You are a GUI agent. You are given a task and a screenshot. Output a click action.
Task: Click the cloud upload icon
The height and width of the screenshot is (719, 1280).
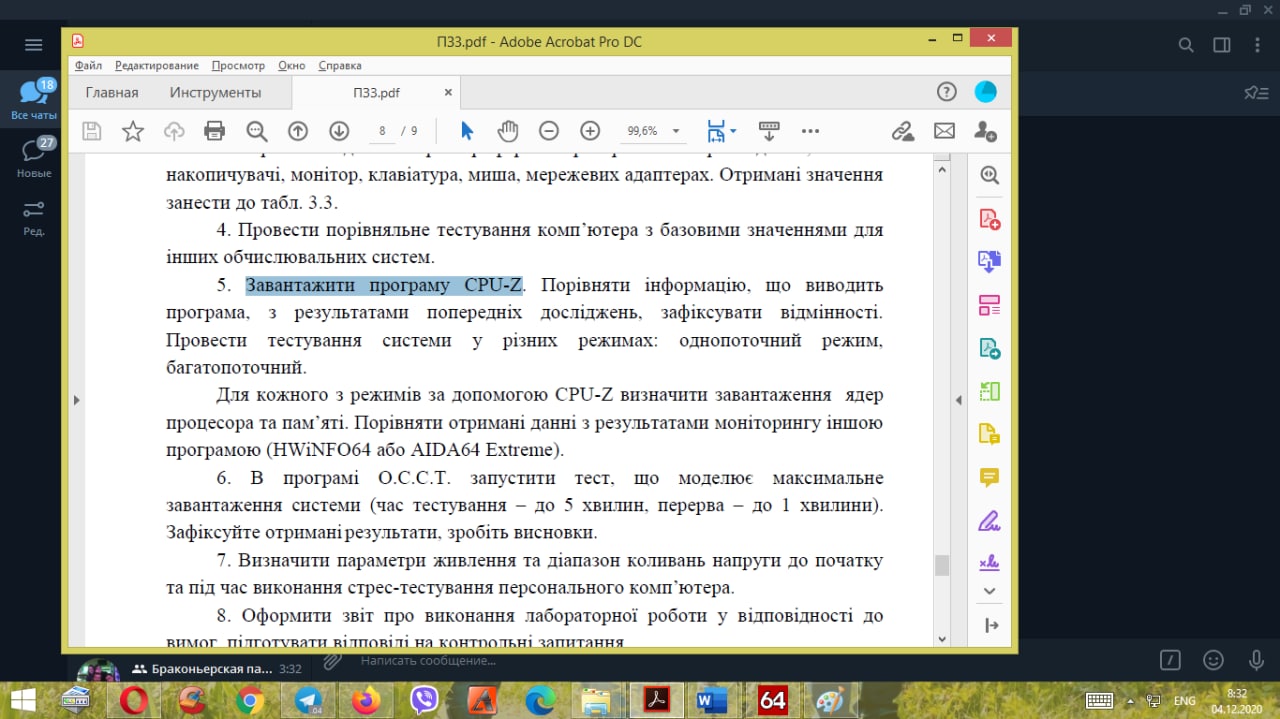click(x=174, y=131)
